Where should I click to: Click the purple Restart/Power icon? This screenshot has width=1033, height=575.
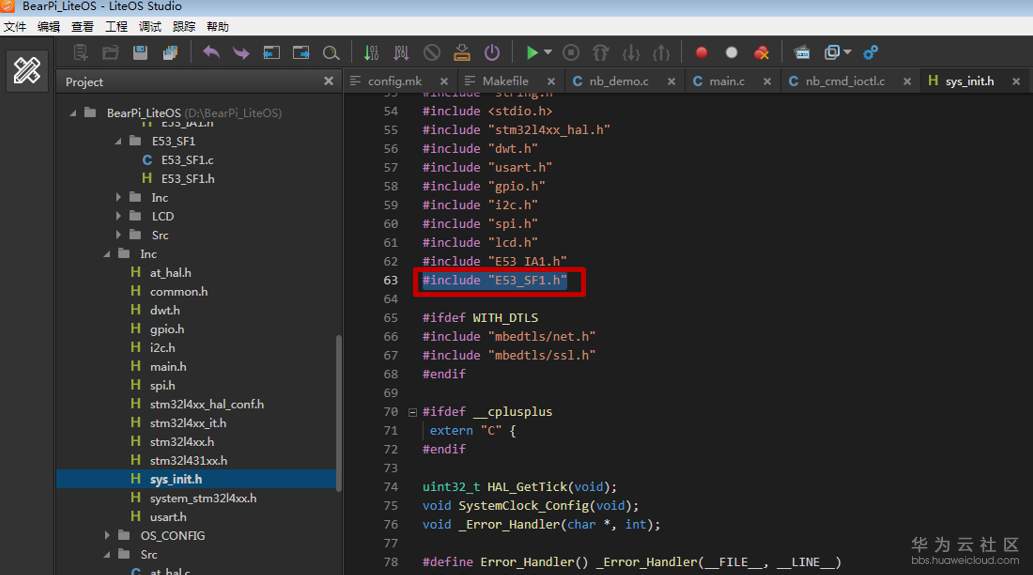[x=492, y=53]
